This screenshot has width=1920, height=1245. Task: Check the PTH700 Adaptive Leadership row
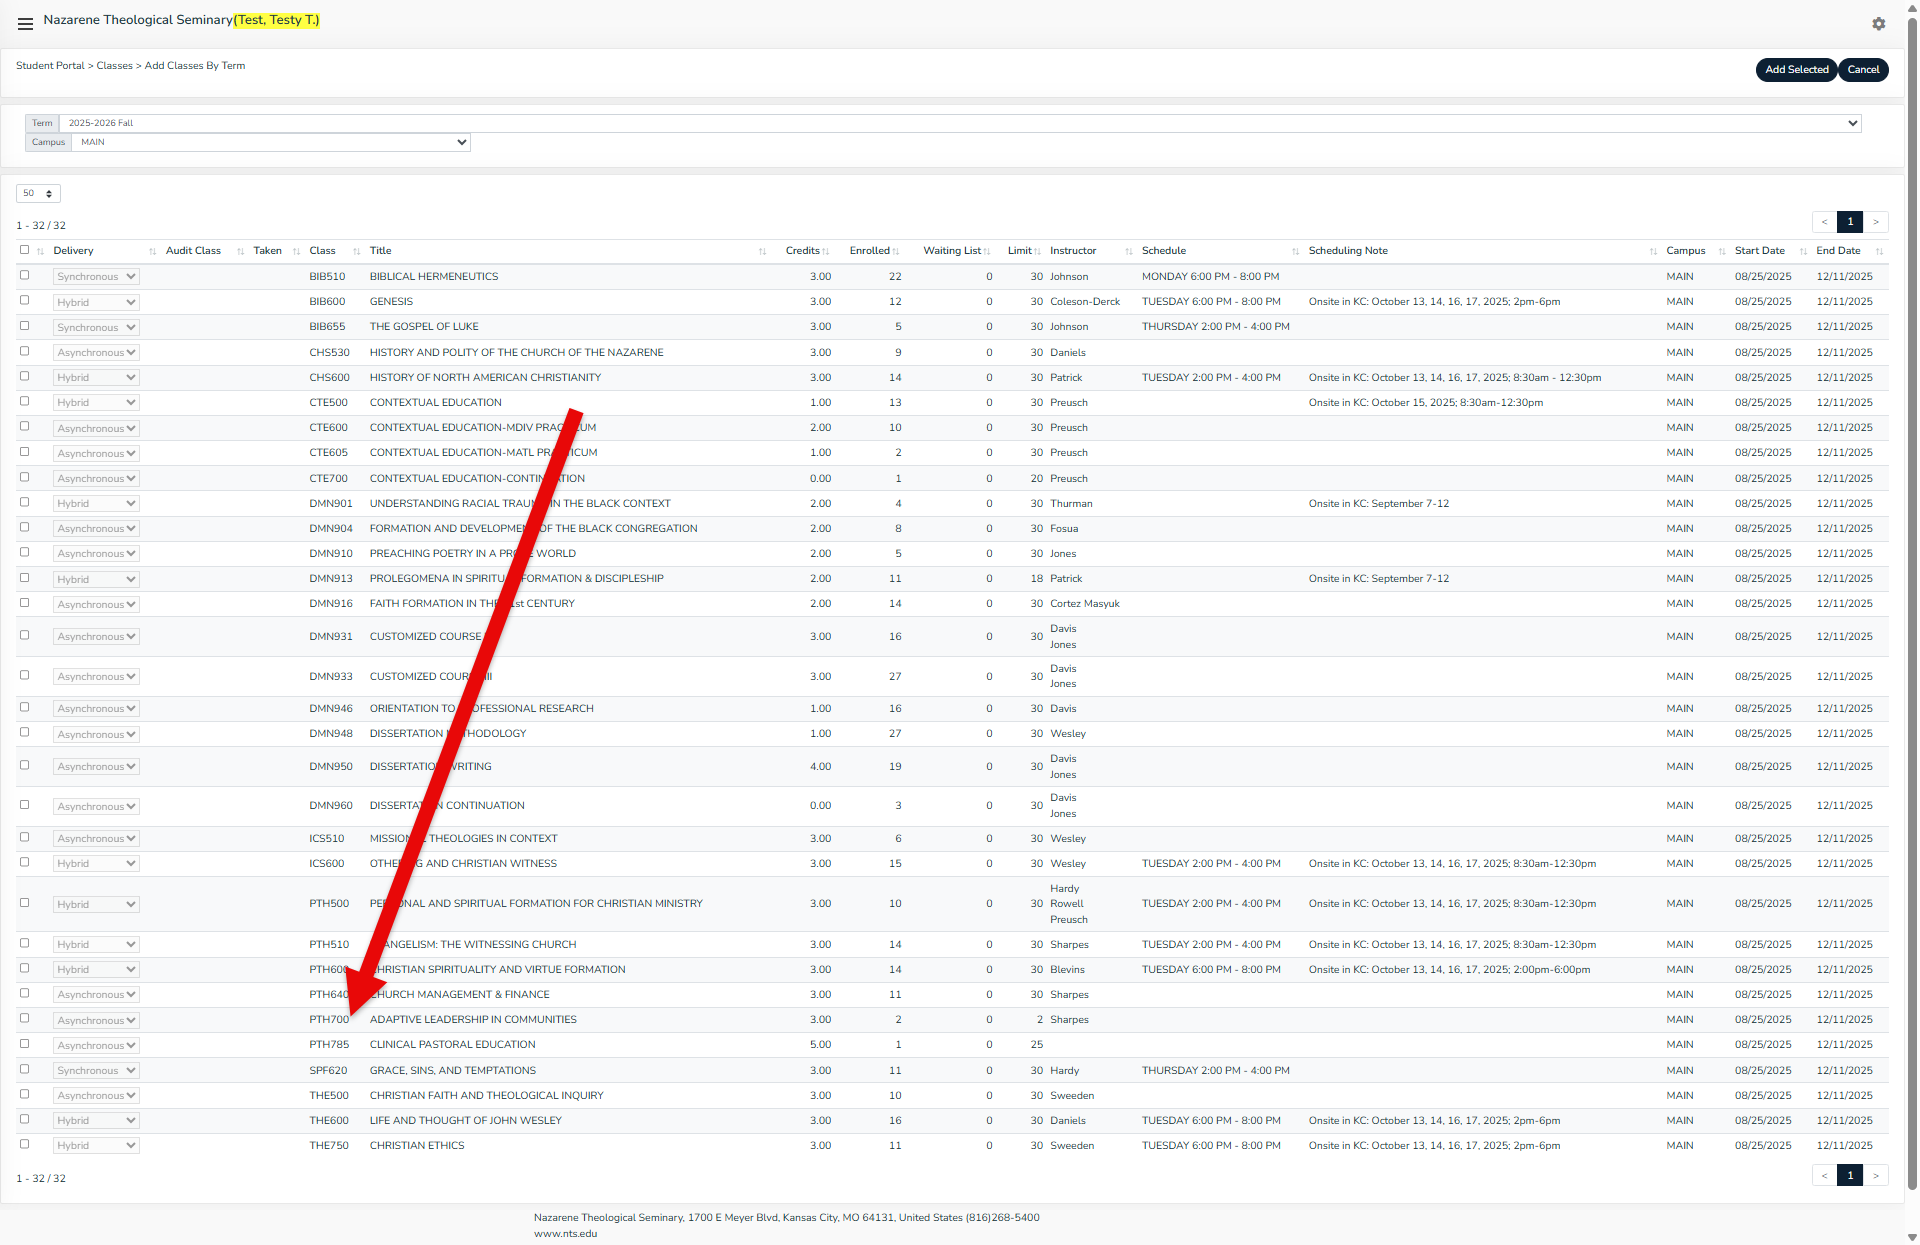(x=25, y=1018)
